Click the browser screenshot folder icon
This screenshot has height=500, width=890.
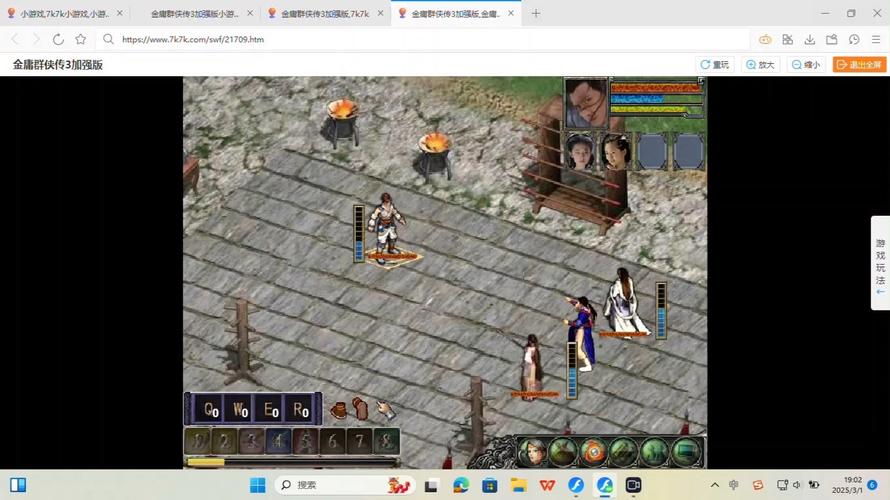(x=832, y=39)
